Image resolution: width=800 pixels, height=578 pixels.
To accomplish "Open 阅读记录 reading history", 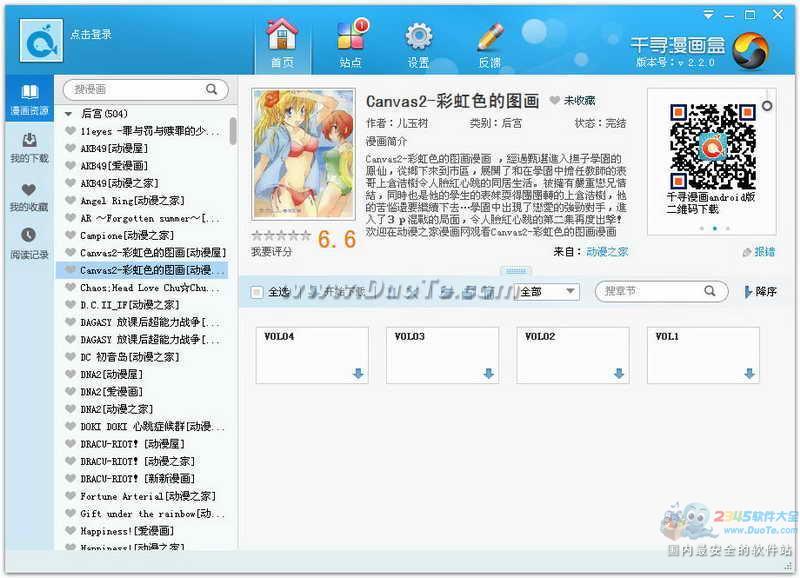I will pyautogui.click(x=29, y=244).
